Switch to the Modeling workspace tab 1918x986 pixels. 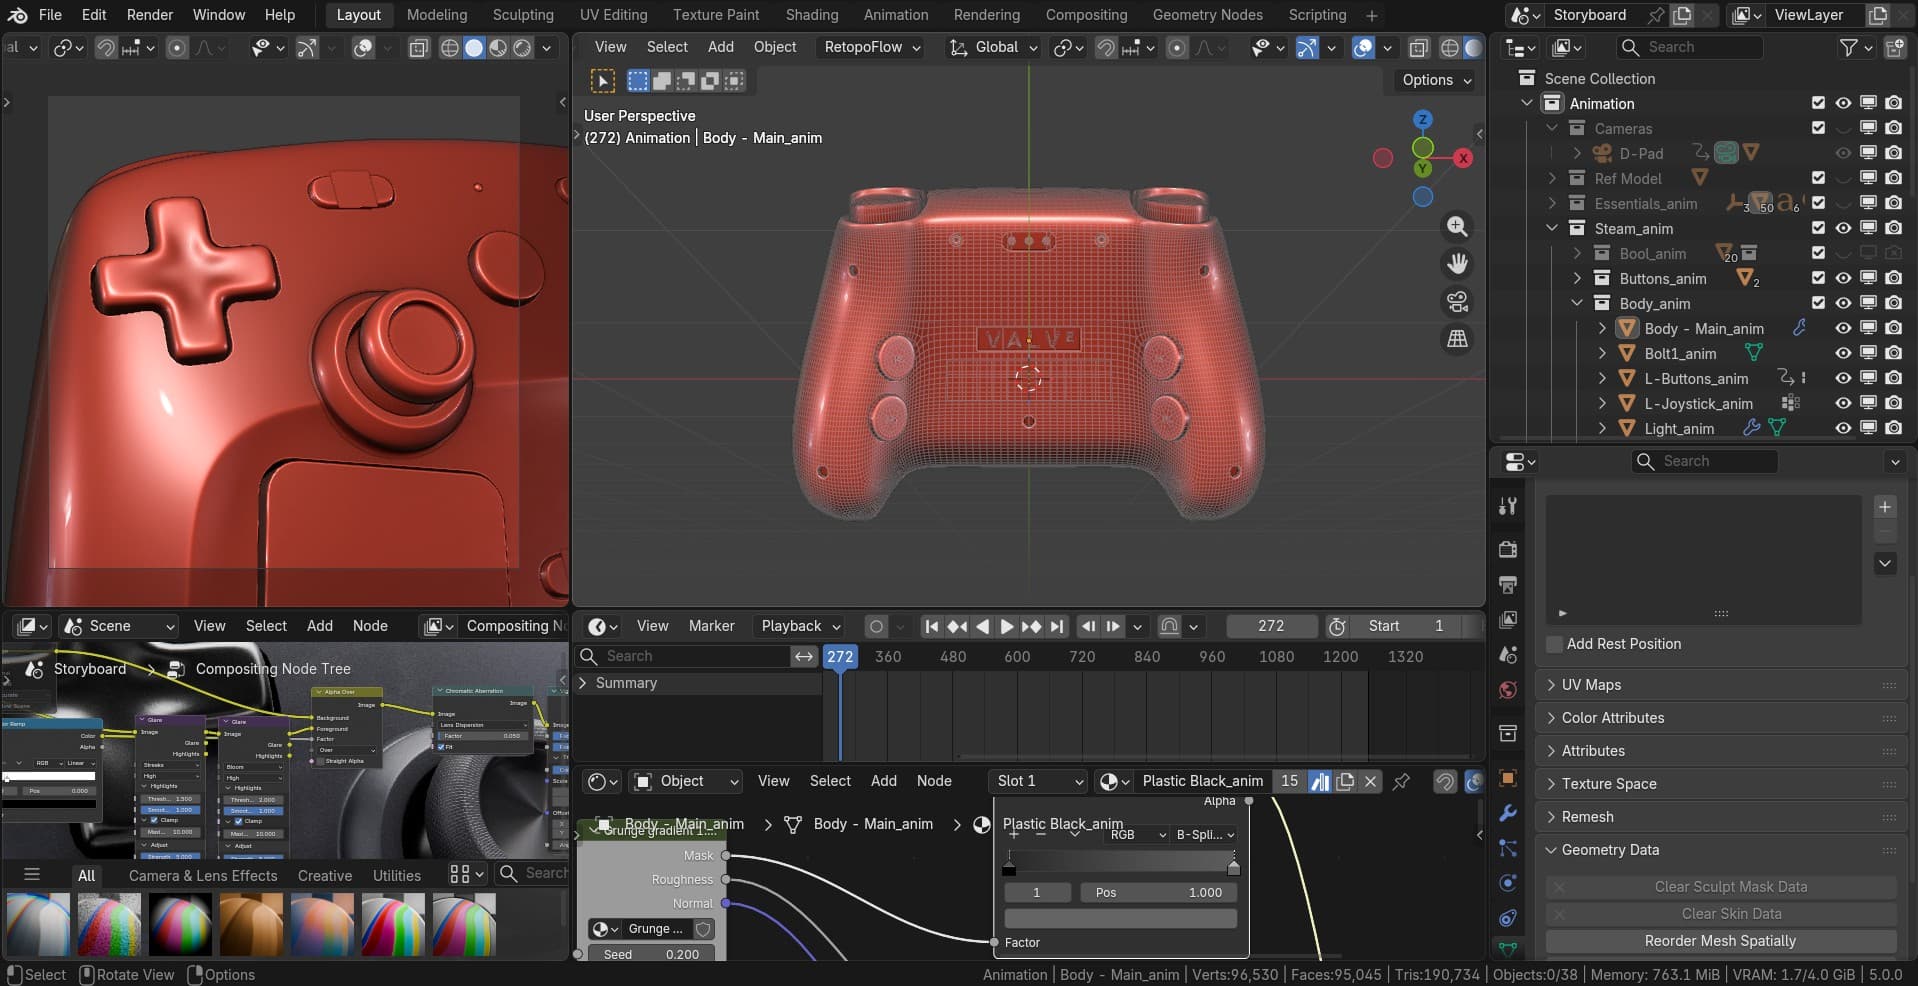437,15
